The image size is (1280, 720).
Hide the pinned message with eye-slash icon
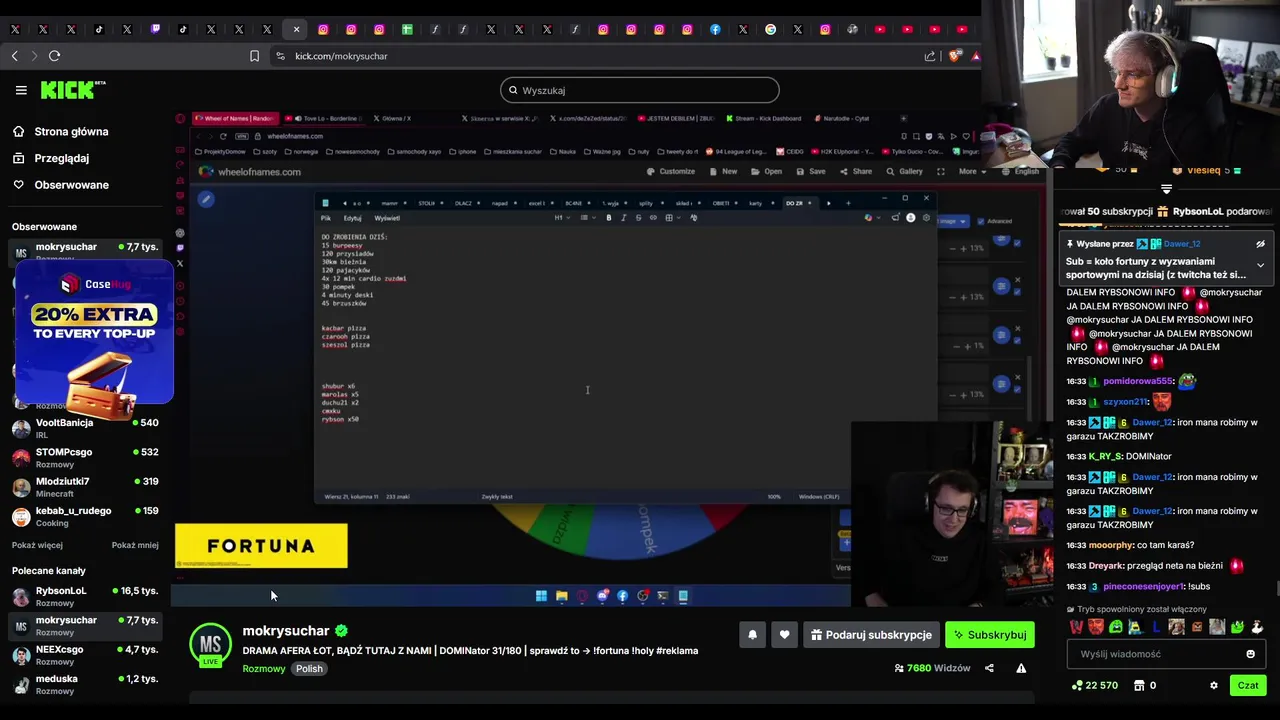(x=1260, y=244)
